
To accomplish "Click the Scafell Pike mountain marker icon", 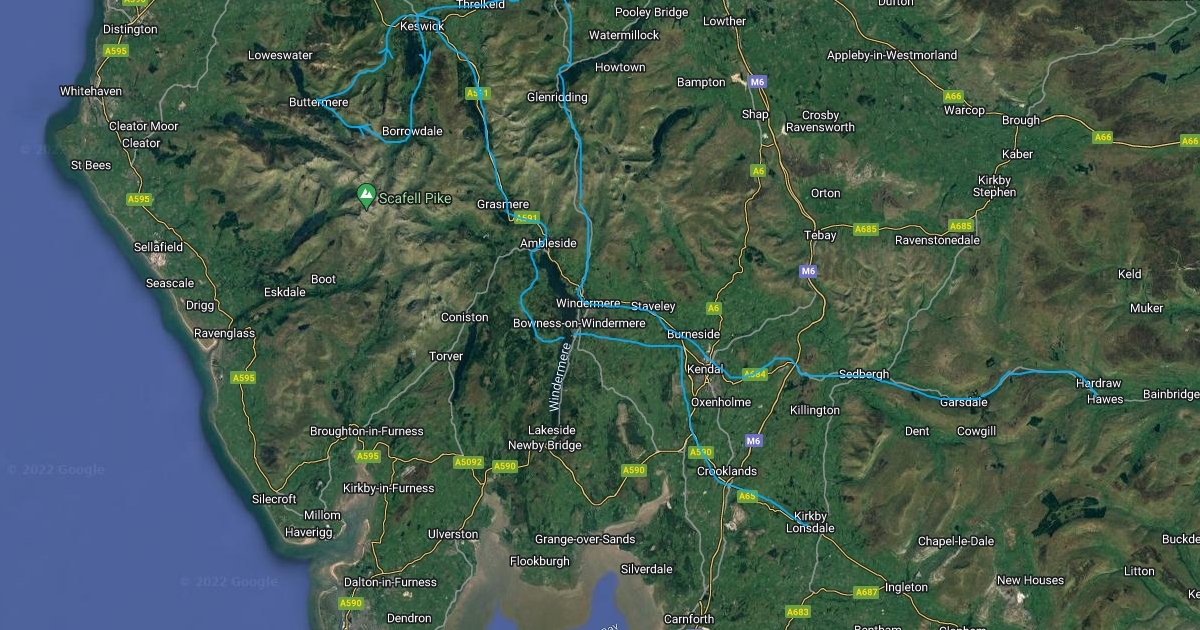I will click(x=366, y=197).
